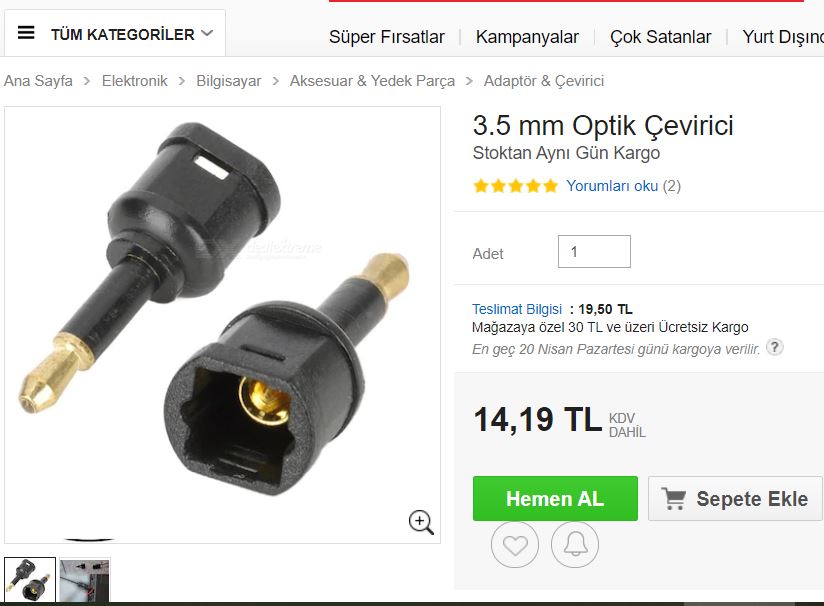Open the hamburger menu icon
Viewport: 824px width, 606px height.
pyautogui.click(x=26, y=33)
